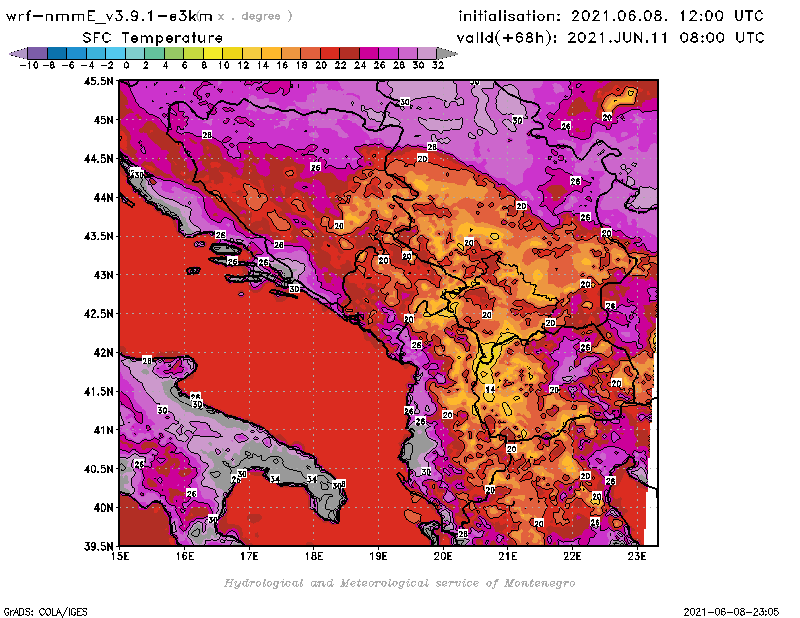Viewport: 800px width, 618px height.
Task: Click the '42.5N' latitude axis label
Action: [x=98, y=314]
